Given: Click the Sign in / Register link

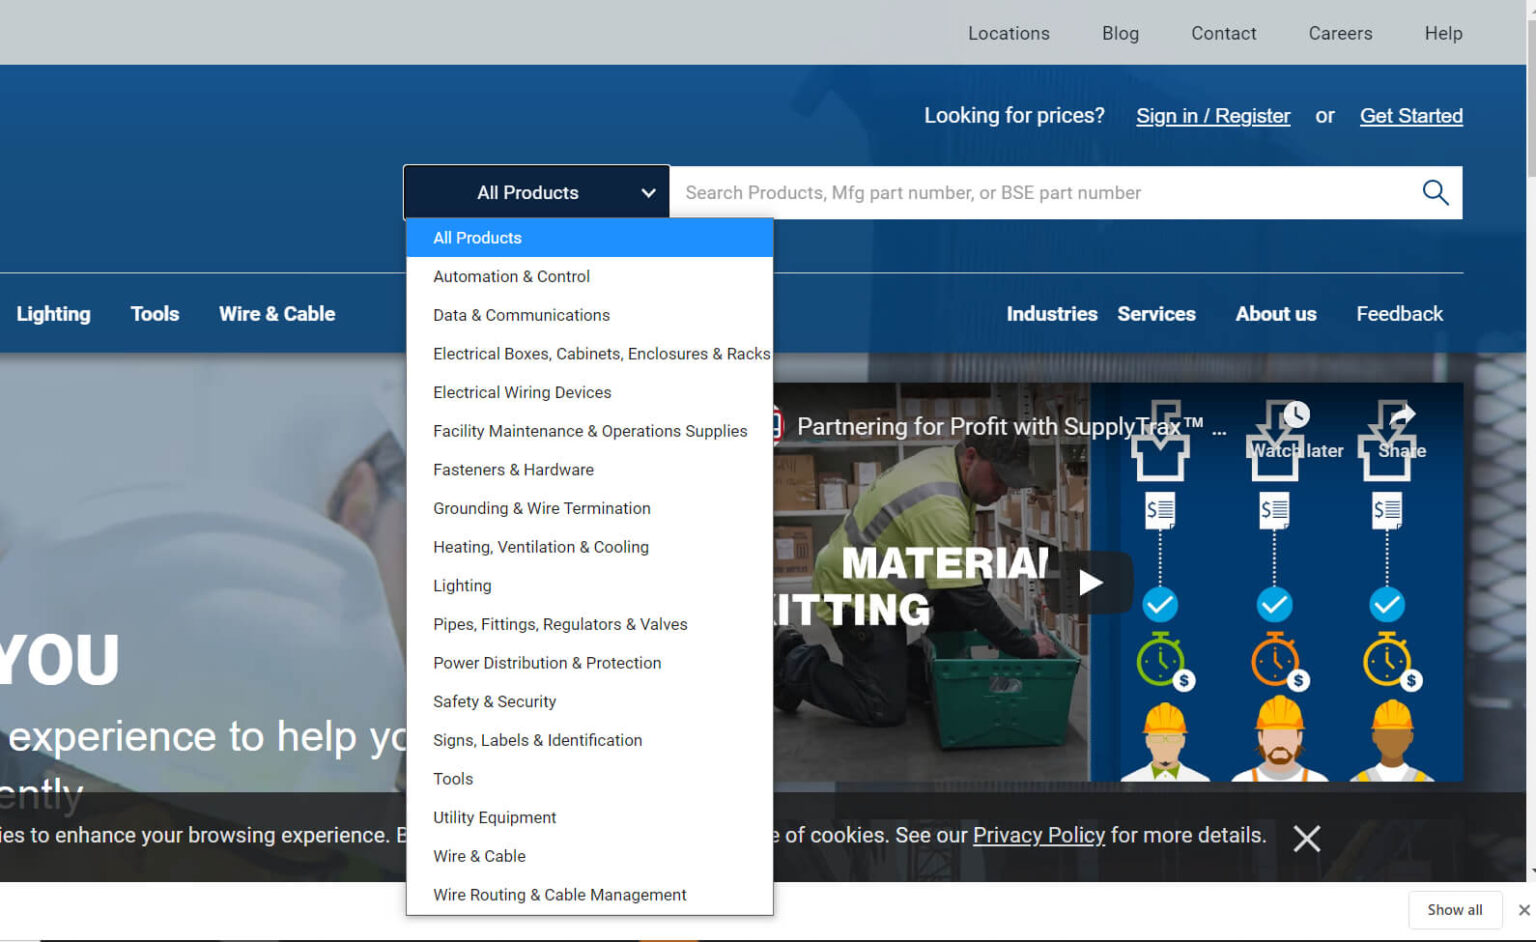Looking at the screenshot, I should coord(1213,116).
